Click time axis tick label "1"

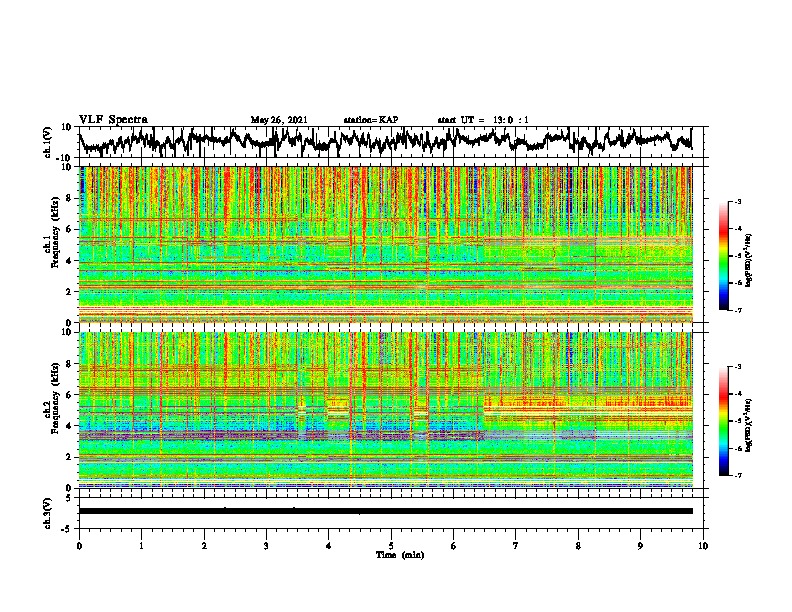141,546
